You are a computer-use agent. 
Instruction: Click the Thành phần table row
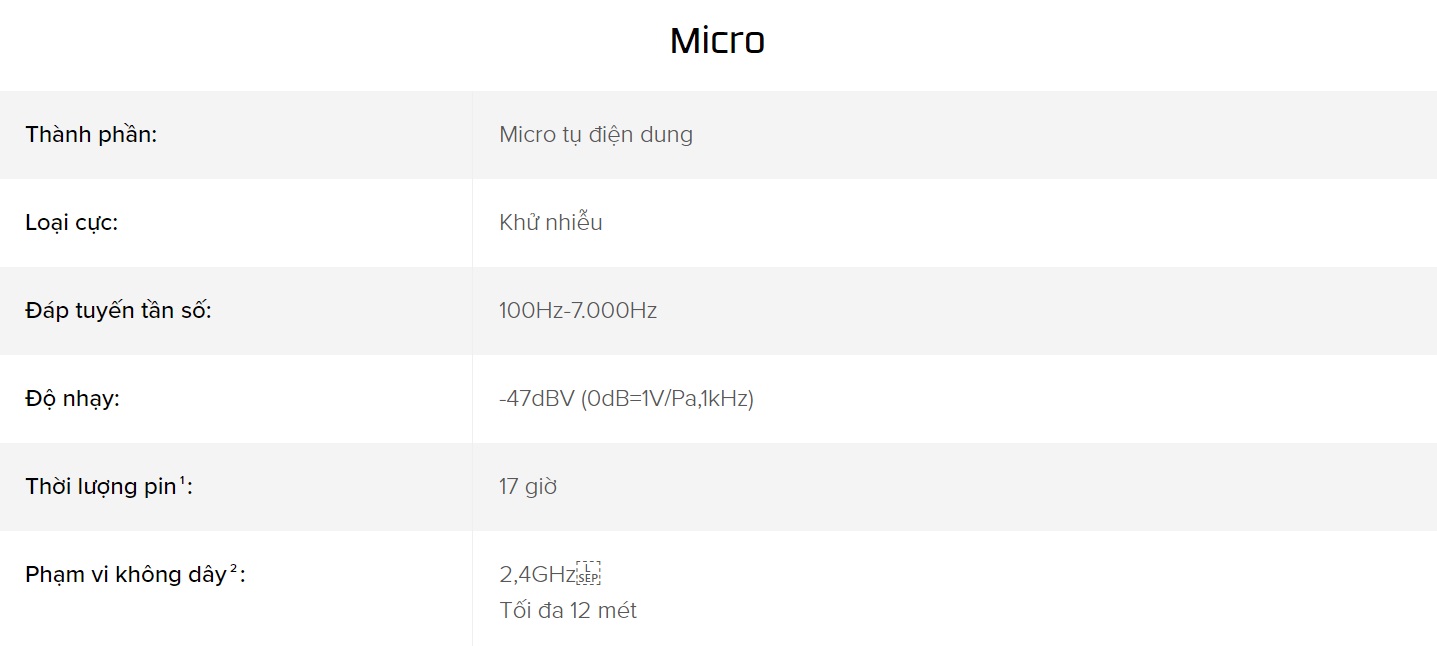pos(718,135)
